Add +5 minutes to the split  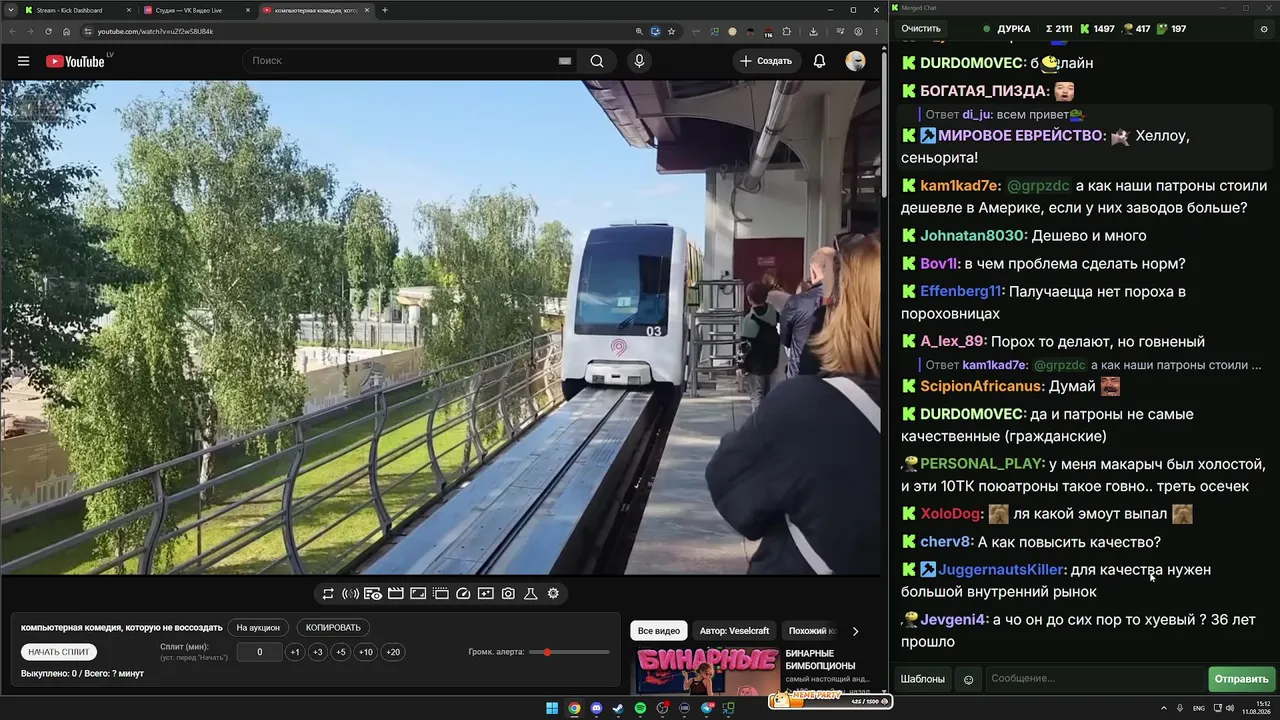[x=341, y=652]
